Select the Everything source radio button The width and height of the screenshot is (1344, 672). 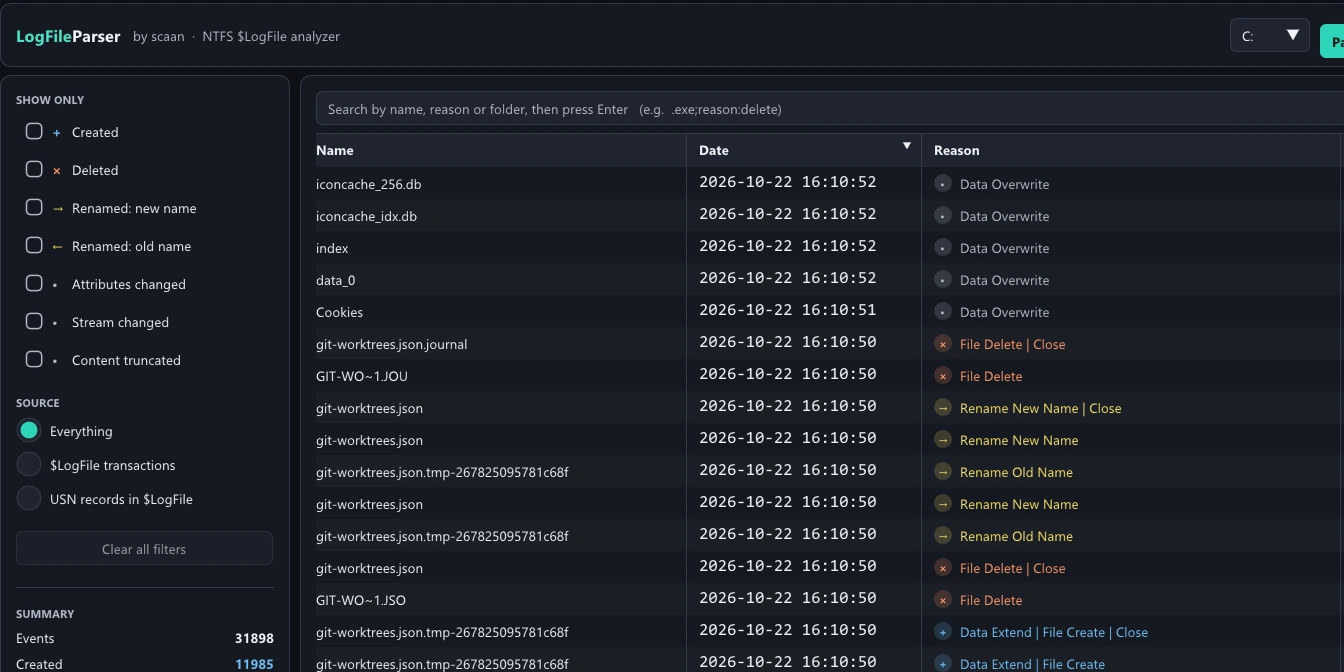click(x=29, y=431)
